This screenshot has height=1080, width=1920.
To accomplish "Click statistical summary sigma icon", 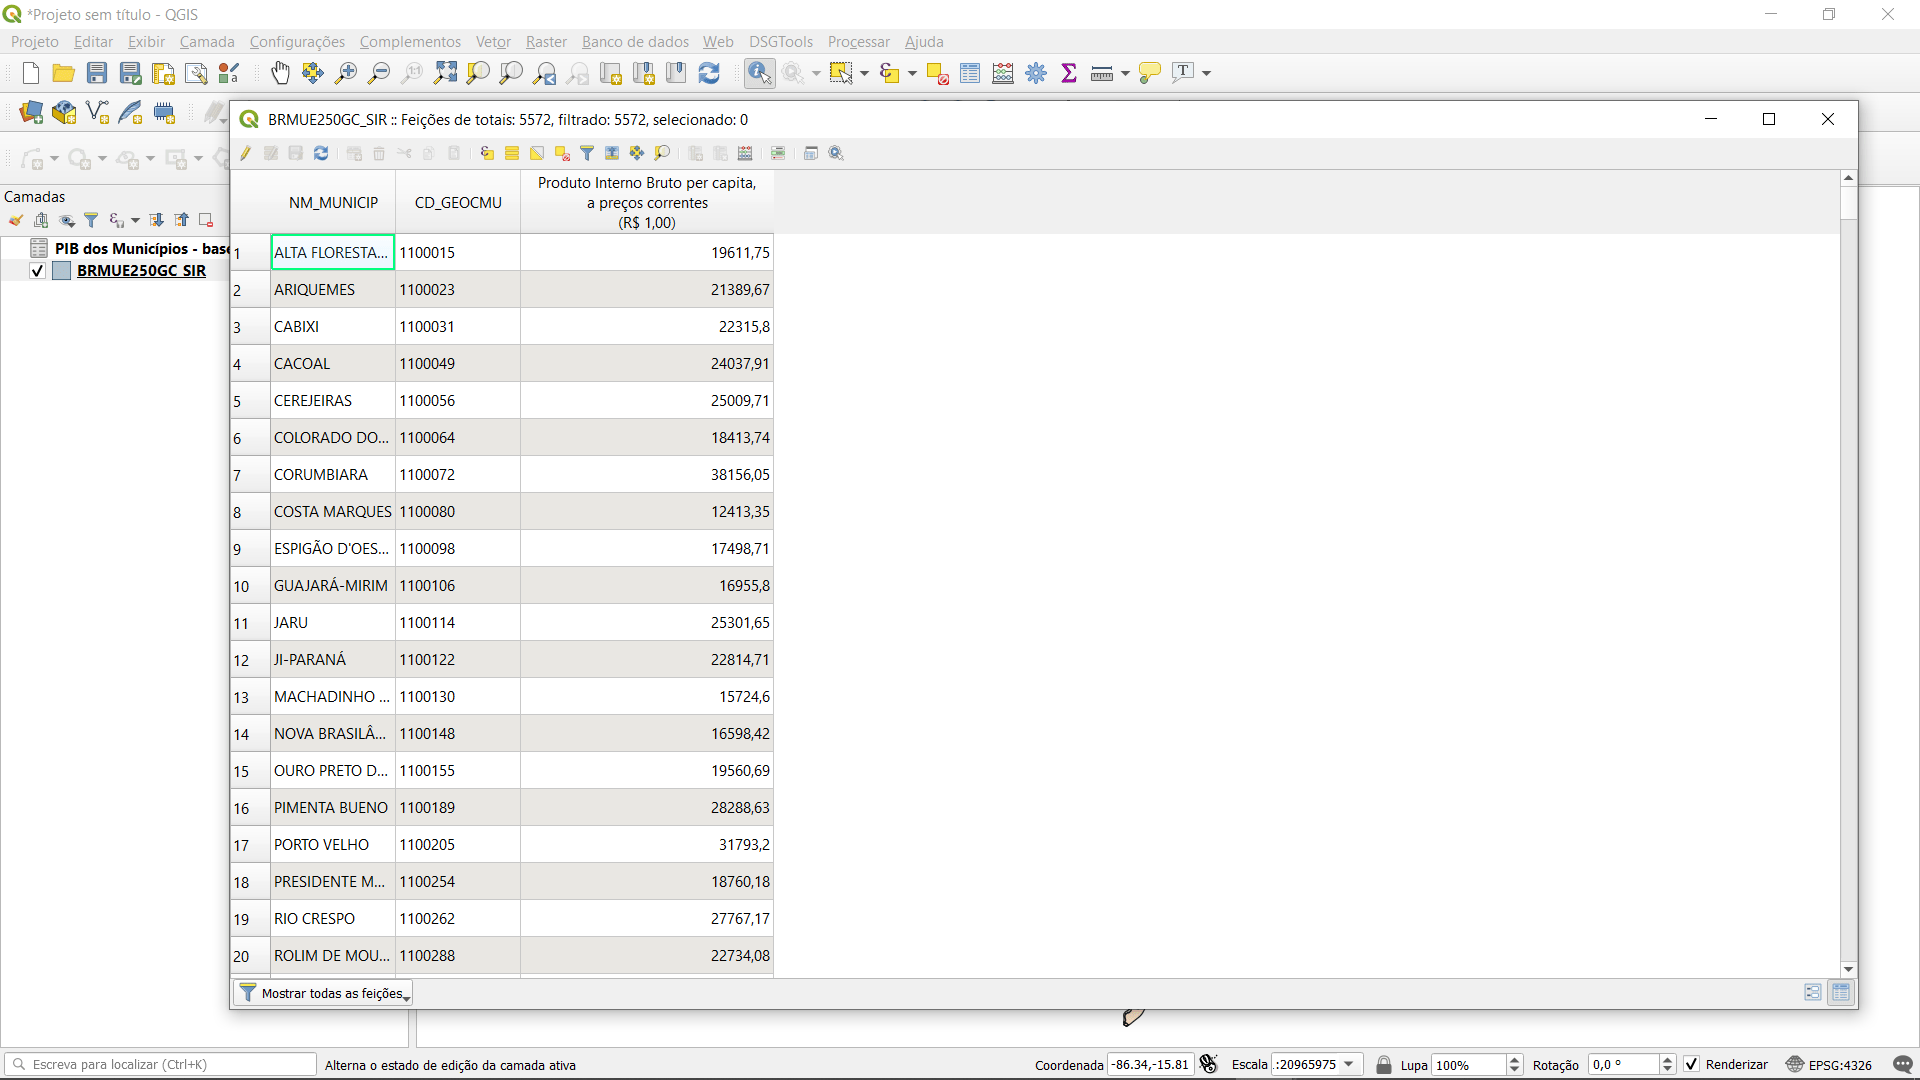I will point(1069,73).
